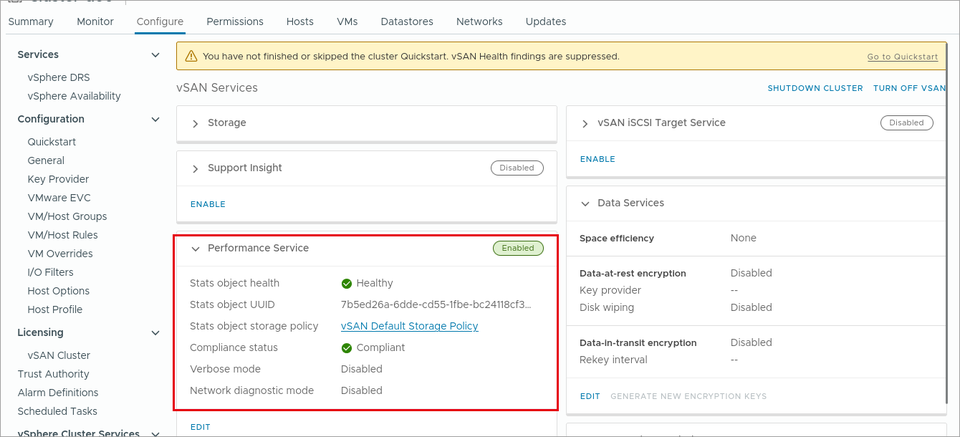960x437 pixels.
Task: Expand the Support Insight panel chevron
Action: tap(195, 168)
